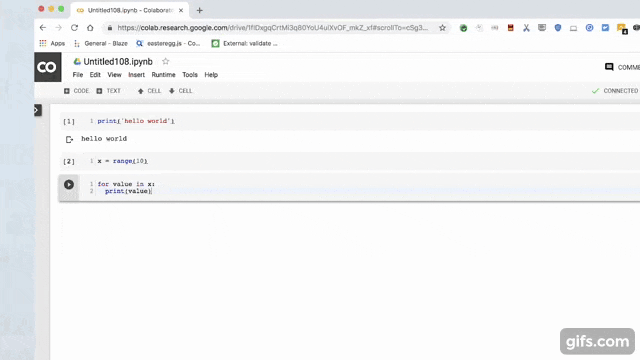Viewport: 640px width, 360px height.
Task: Rename the notebook title Untitled108.ipynb
Action: coord(118,62)
